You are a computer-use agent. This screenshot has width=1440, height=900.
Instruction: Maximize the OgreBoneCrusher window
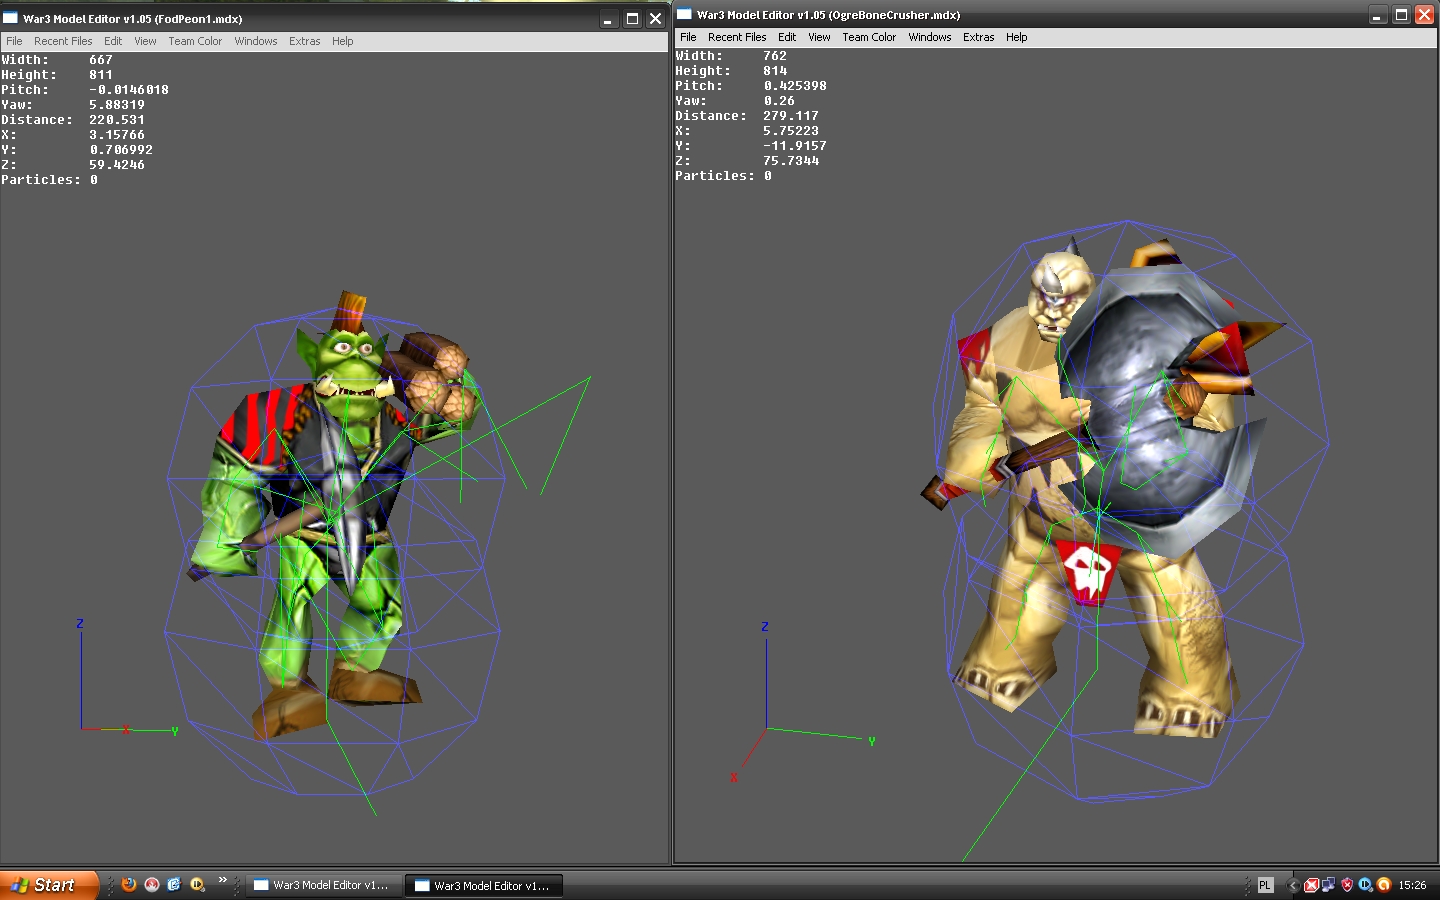(x=1401, y=15)
